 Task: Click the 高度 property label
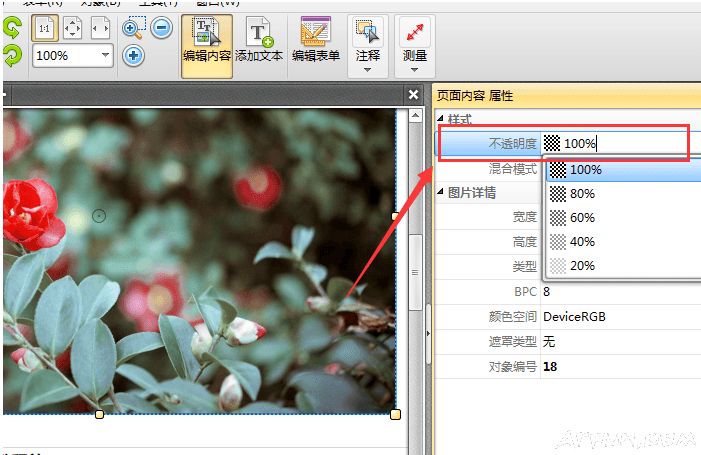525,242
